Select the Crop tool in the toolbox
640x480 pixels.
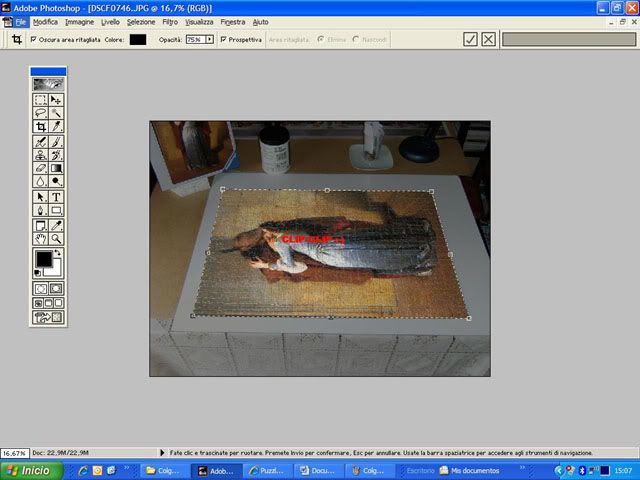click(x=40, y=127)
